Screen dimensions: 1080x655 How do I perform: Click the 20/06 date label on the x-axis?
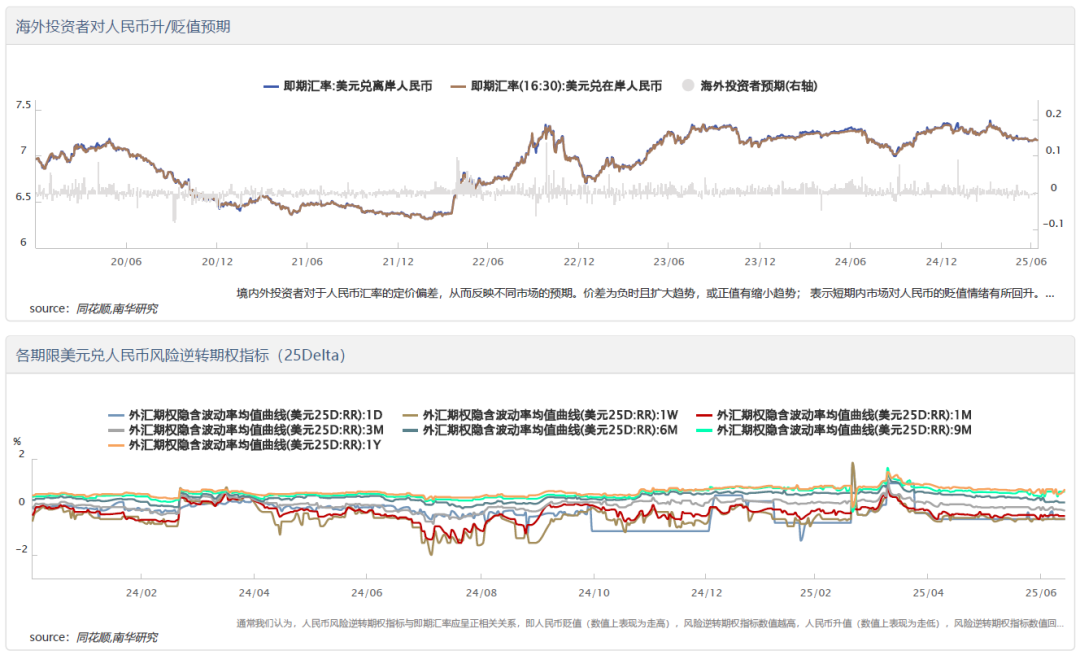[x=126, y=262]
